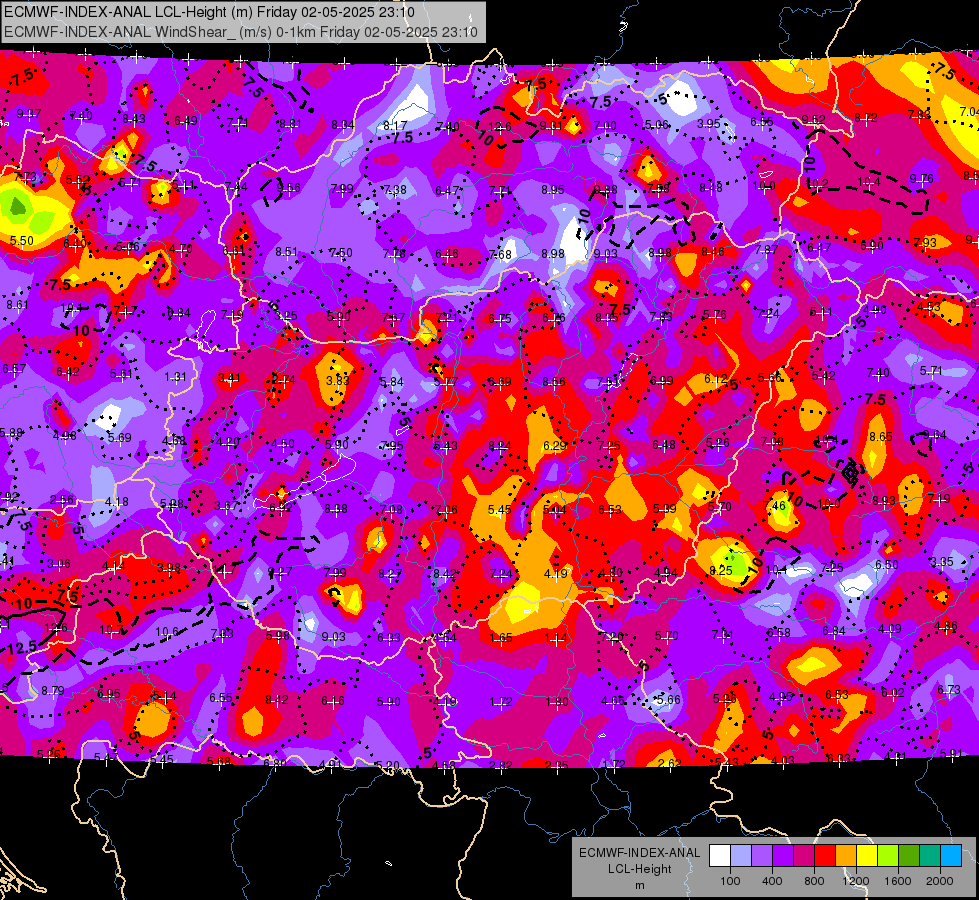This screenshot has height=900, width=979.
Task: Click the grid value 3.41
Action: coord(229,378)
